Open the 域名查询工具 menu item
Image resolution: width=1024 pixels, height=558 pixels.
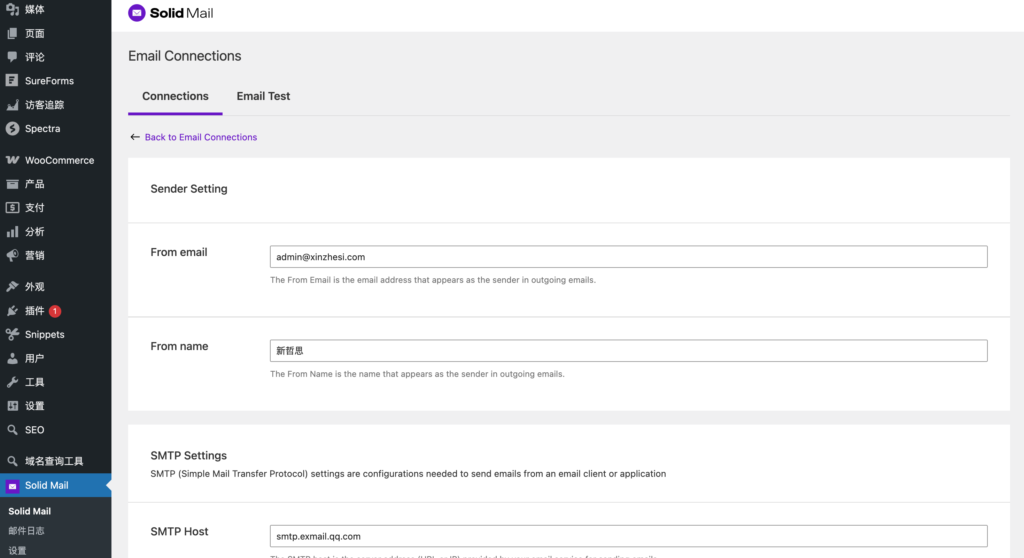pos(54,462)
